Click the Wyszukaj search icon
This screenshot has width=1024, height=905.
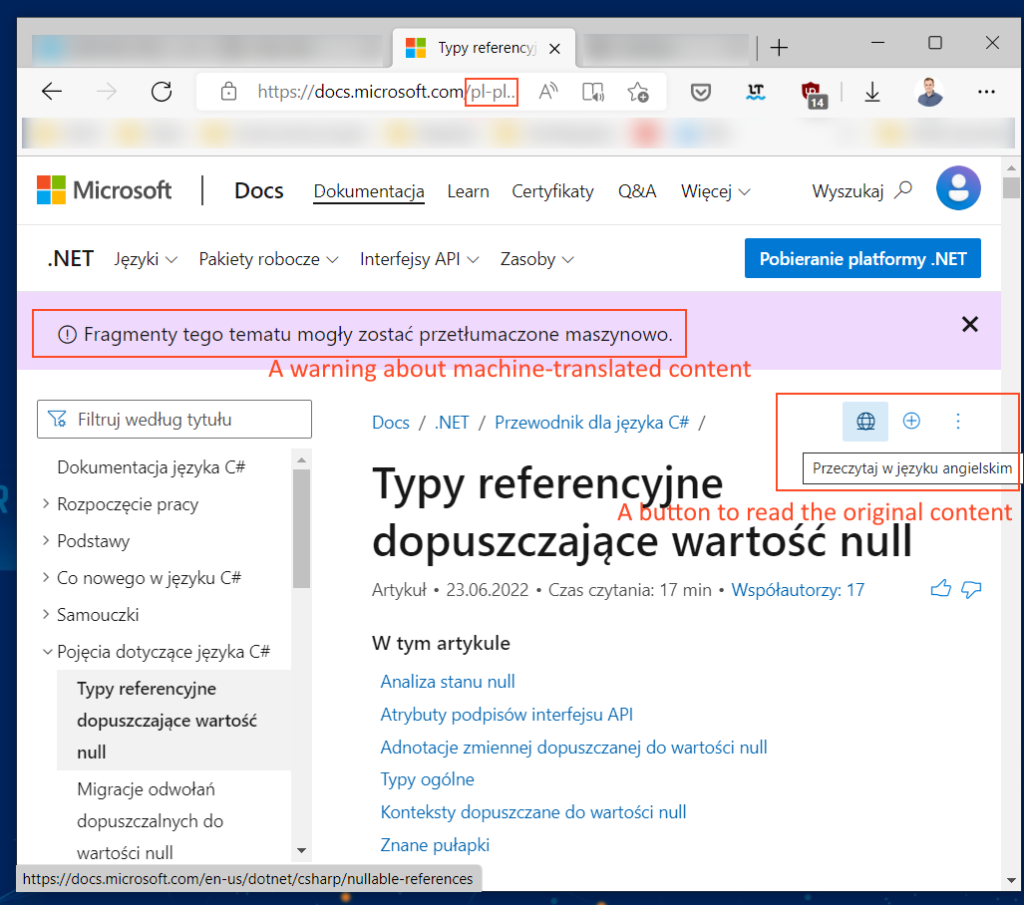[903, 190]
